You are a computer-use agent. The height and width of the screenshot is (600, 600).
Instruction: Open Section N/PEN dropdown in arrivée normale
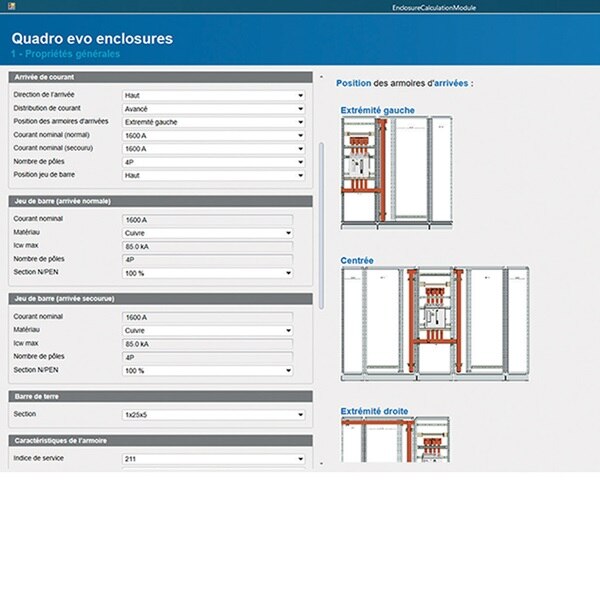click(x=208, y=273)
